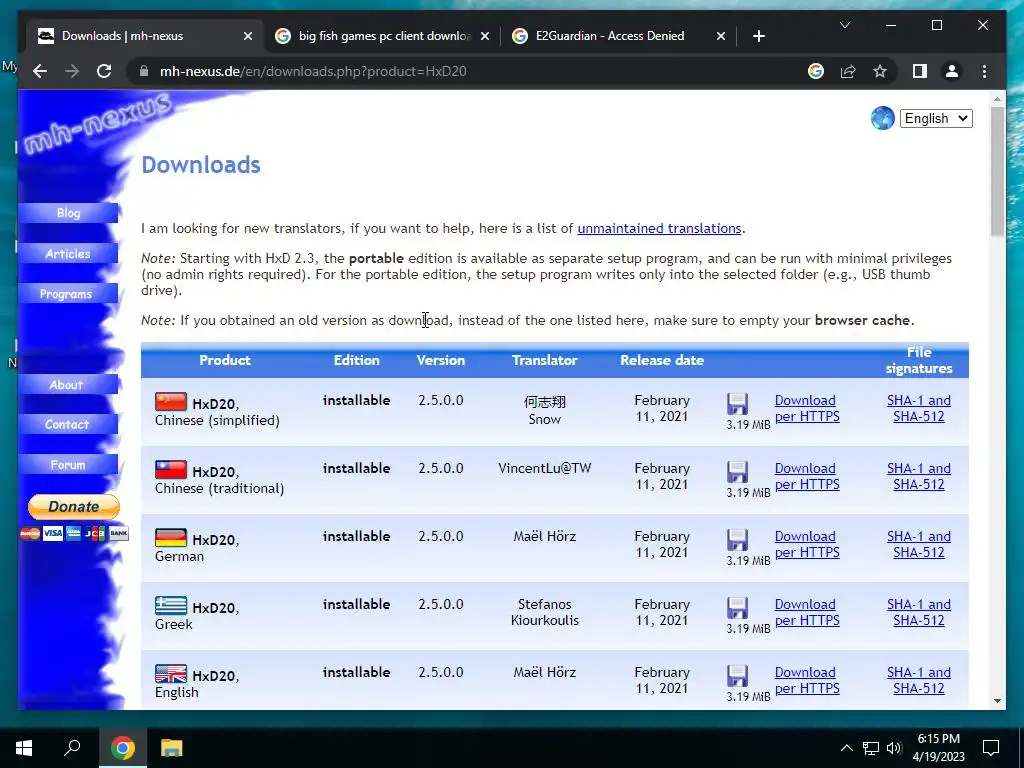Close the Downloads mh-nexus tab

(248, 36)
